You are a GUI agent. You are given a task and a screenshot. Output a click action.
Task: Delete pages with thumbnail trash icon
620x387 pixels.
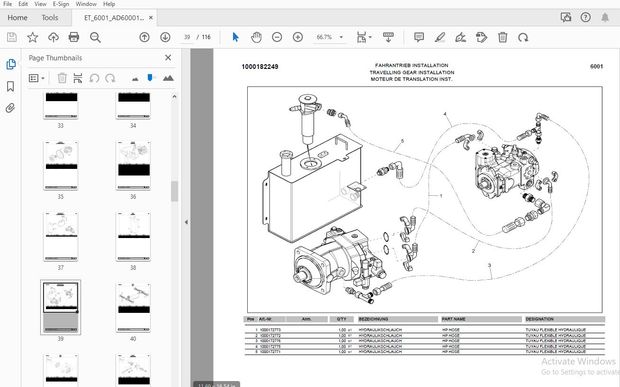click(x=62, y=78)
